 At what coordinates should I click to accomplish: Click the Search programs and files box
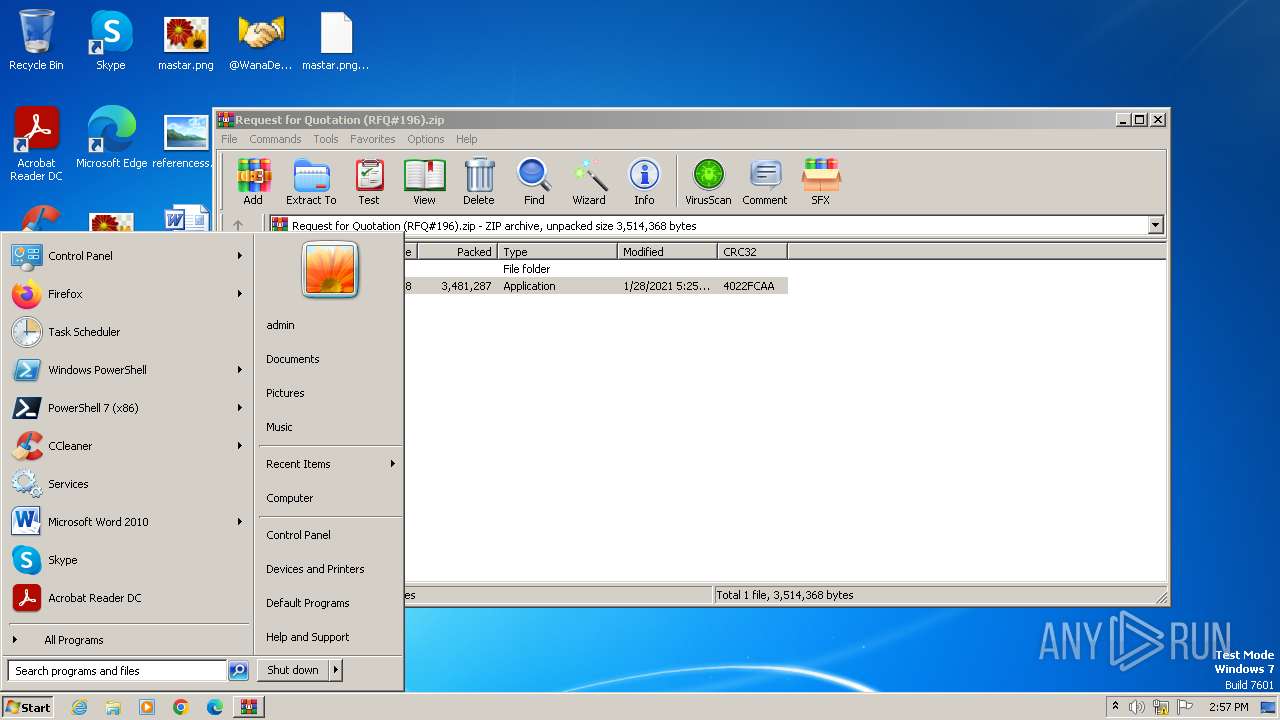click(117, 671)
